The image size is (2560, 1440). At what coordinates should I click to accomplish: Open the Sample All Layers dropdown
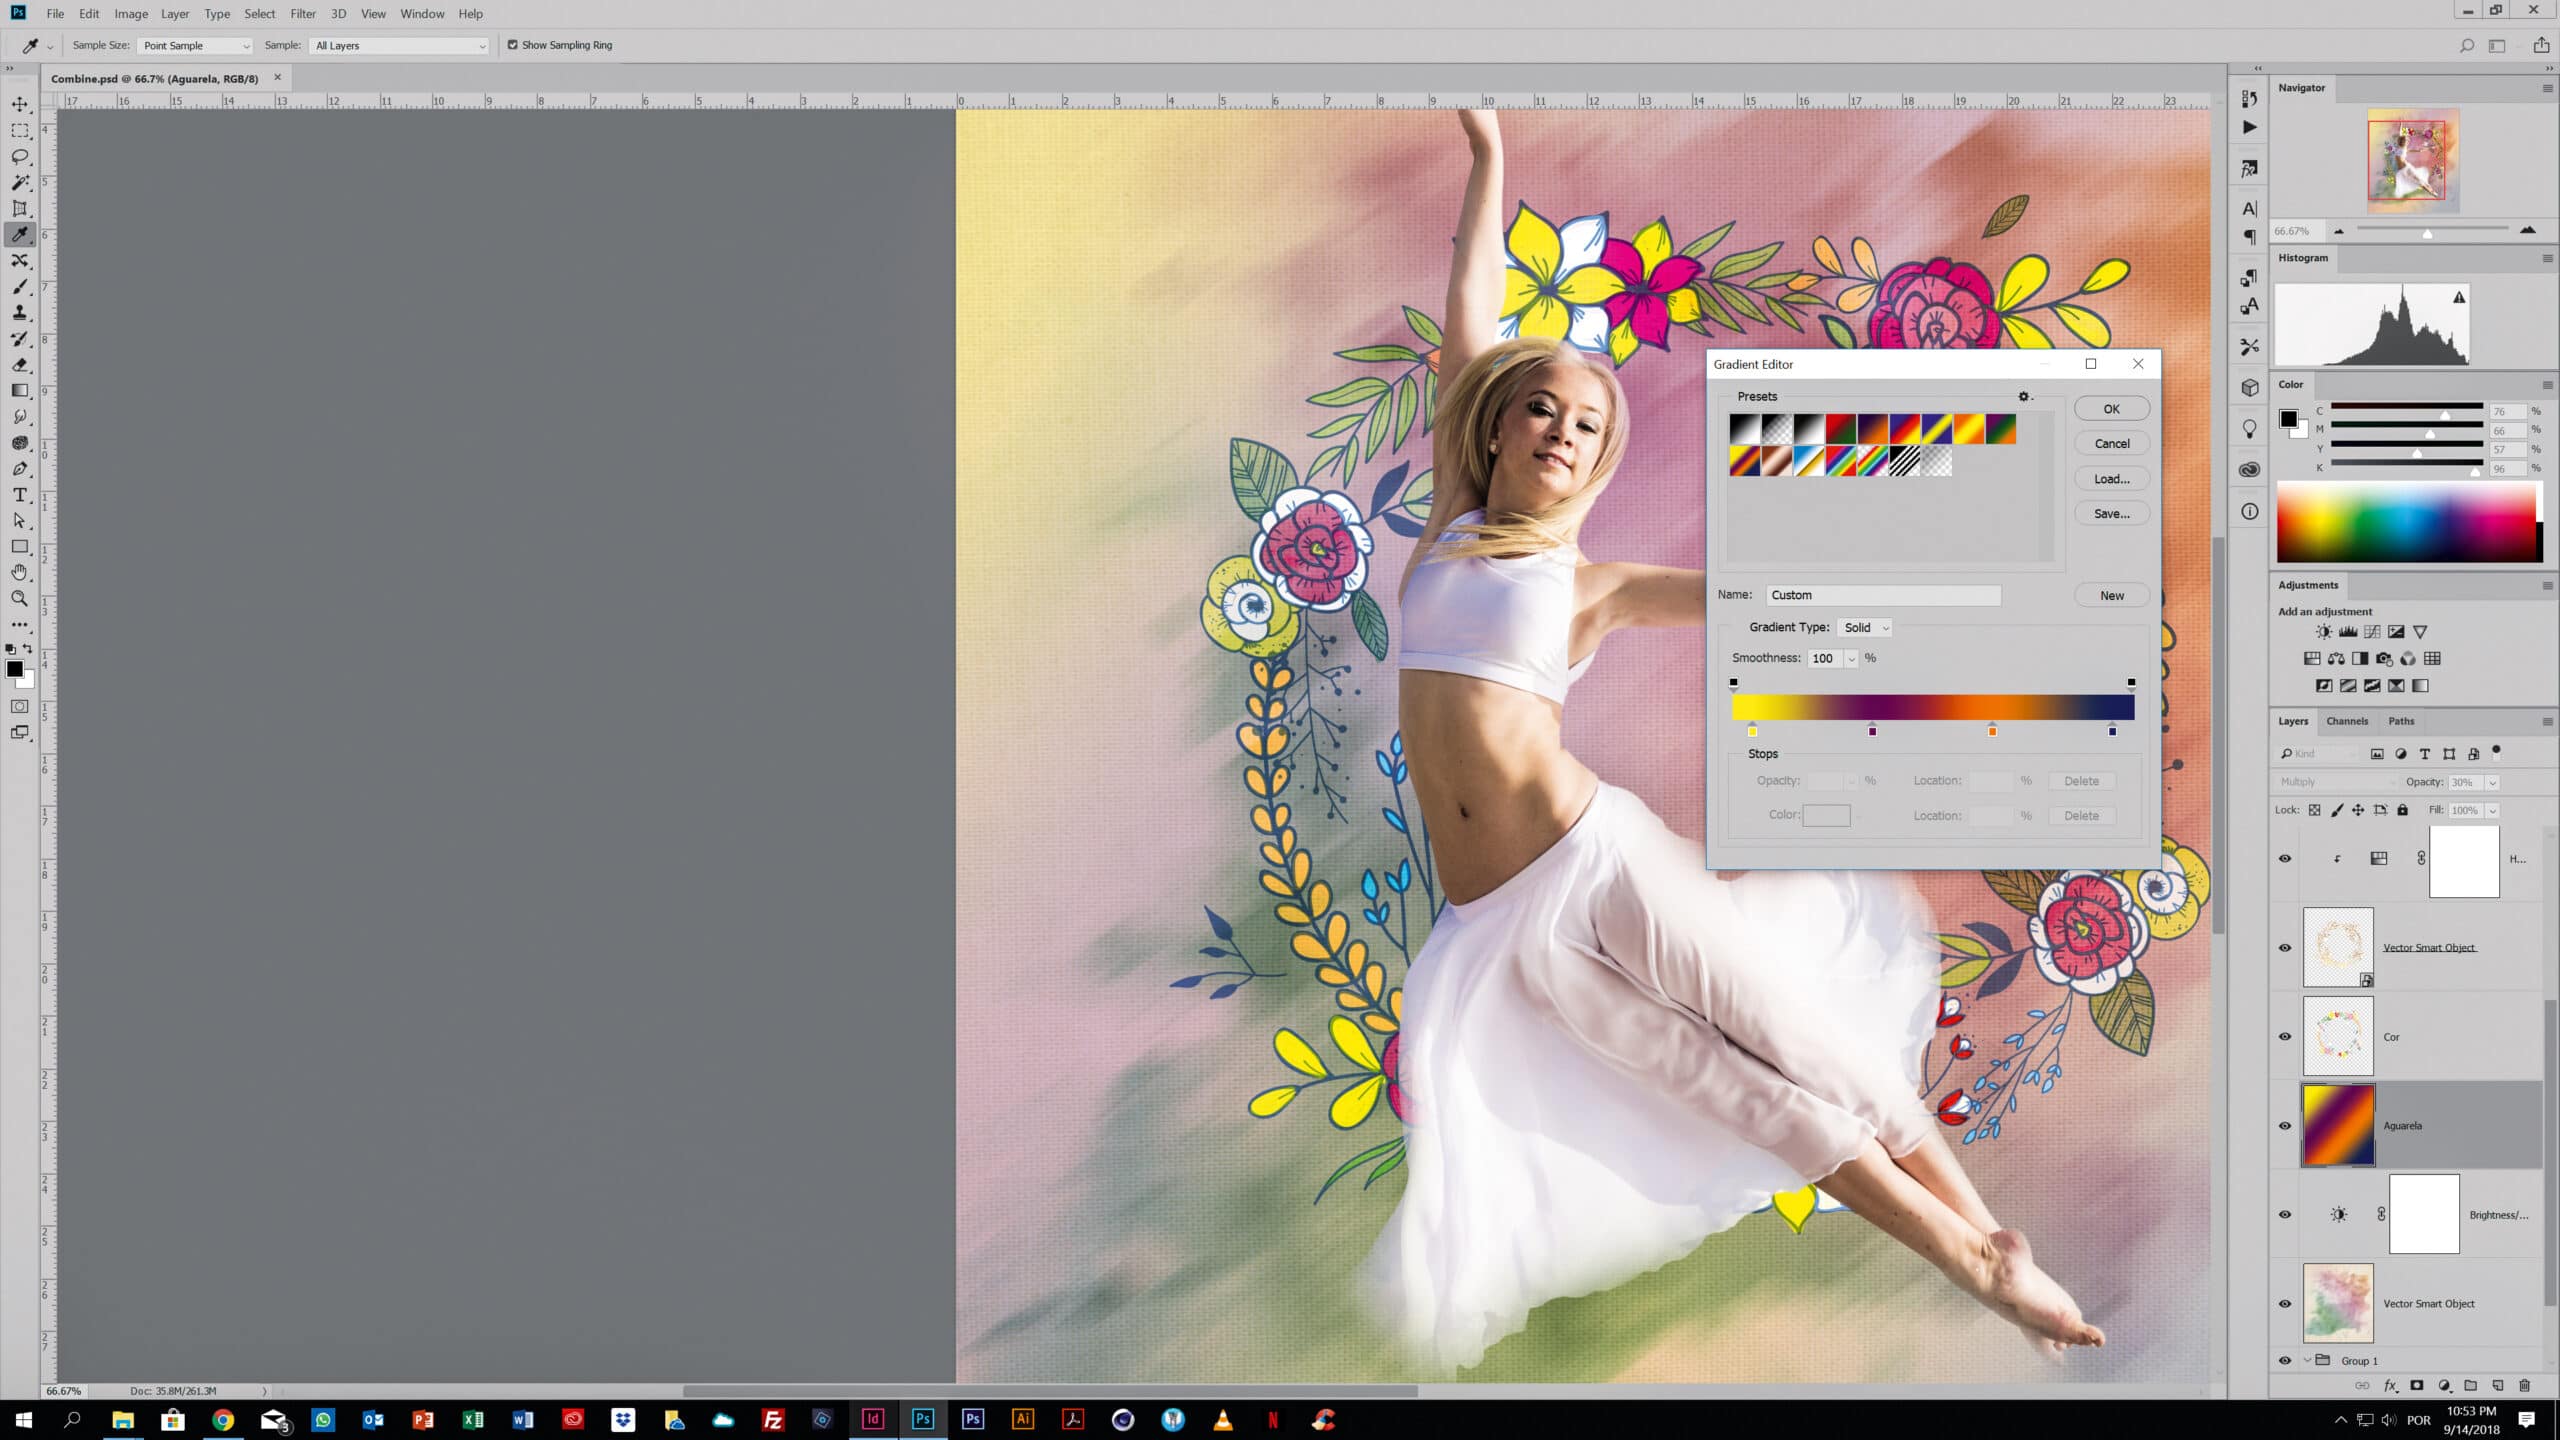[x=399, y=46]
